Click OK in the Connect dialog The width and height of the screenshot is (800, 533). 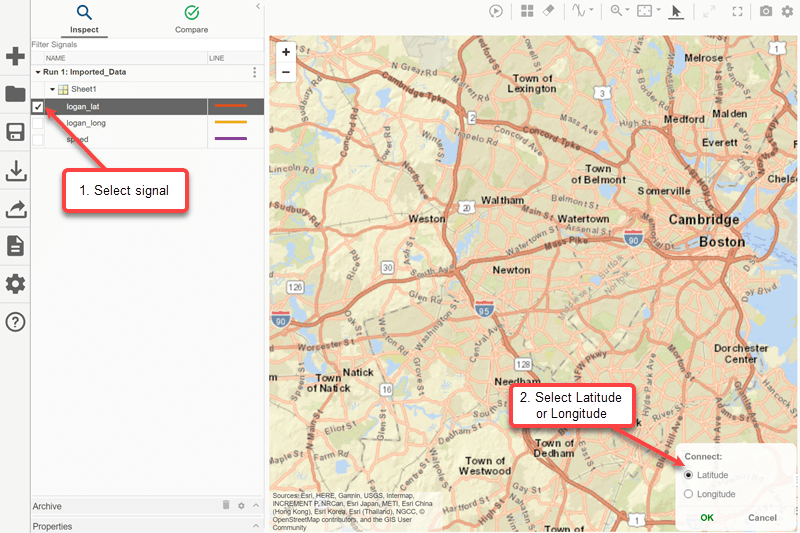(707, 518)
